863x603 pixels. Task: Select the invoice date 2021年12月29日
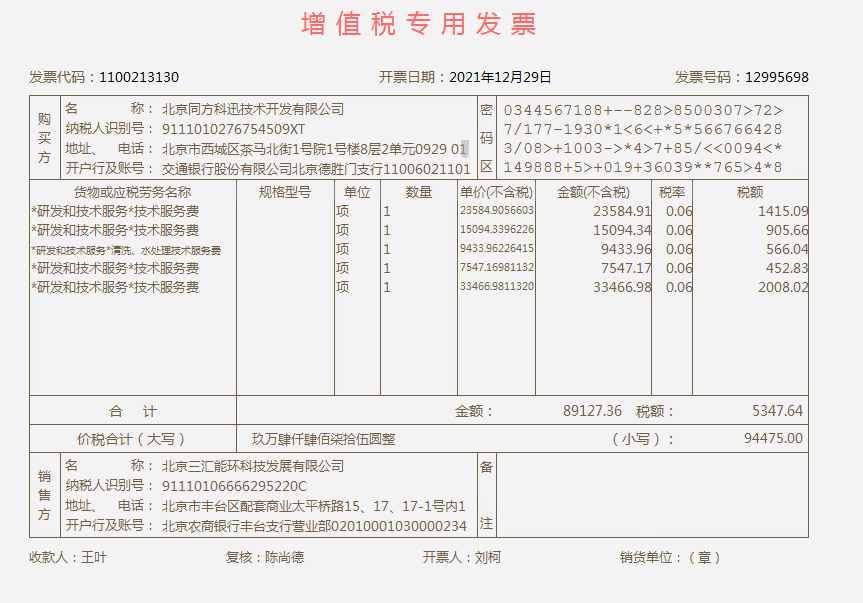point(500,77)
